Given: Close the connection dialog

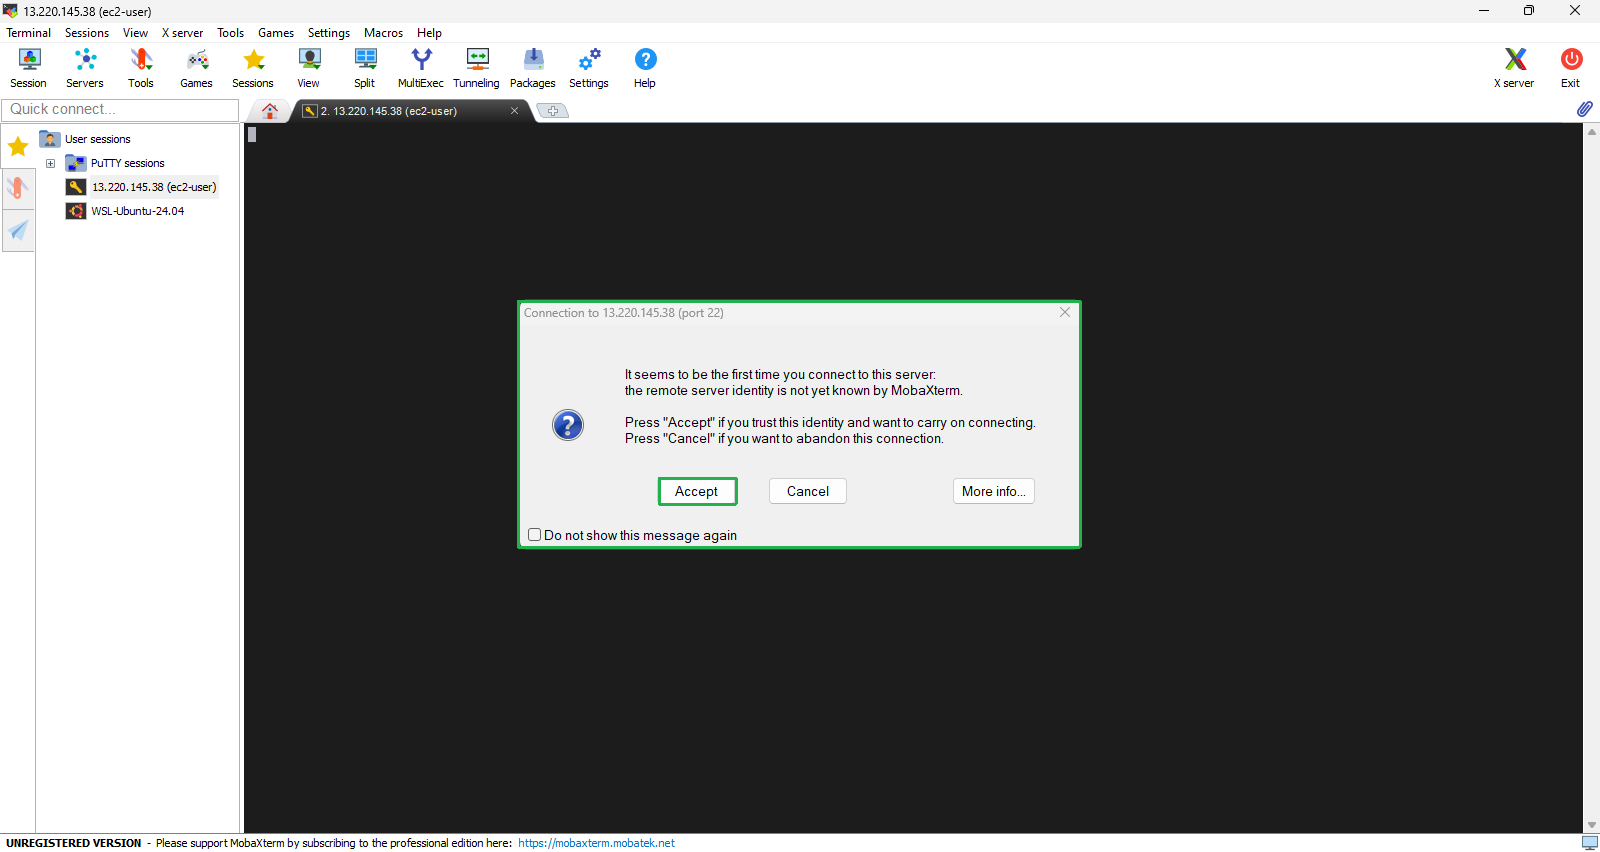Looking at the screenshot, I should [1065, 313].
